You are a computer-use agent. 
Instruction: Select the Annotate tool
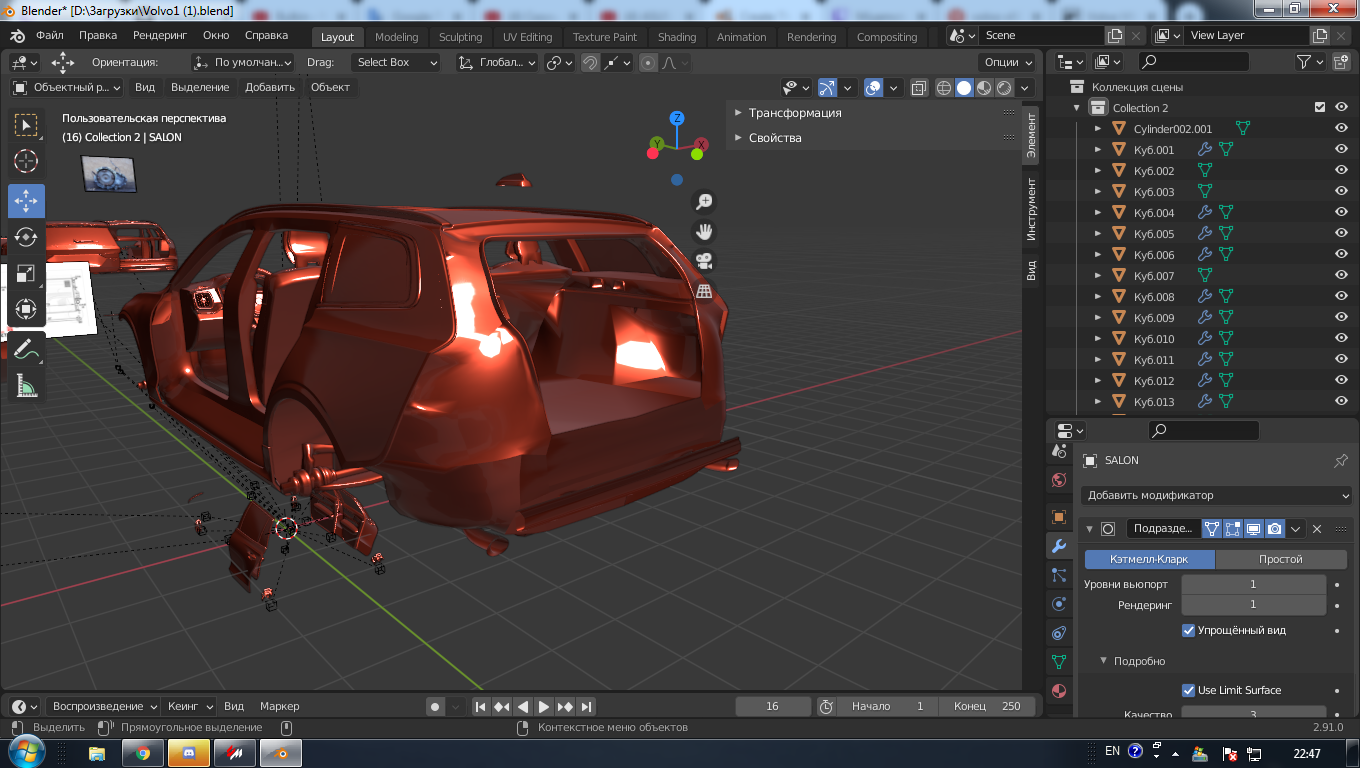26,349
